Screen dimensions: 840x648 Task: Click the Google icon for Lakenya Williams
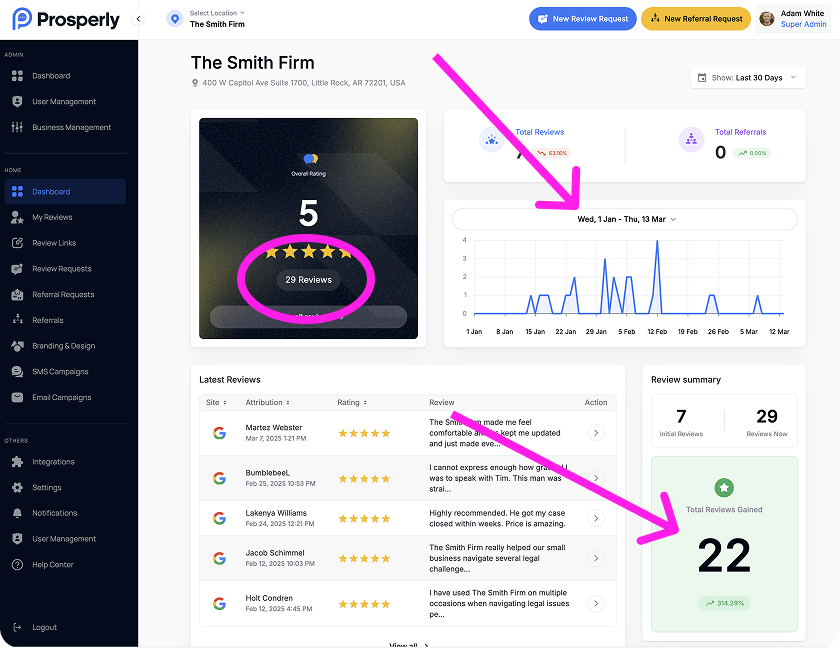pos(219,518)
